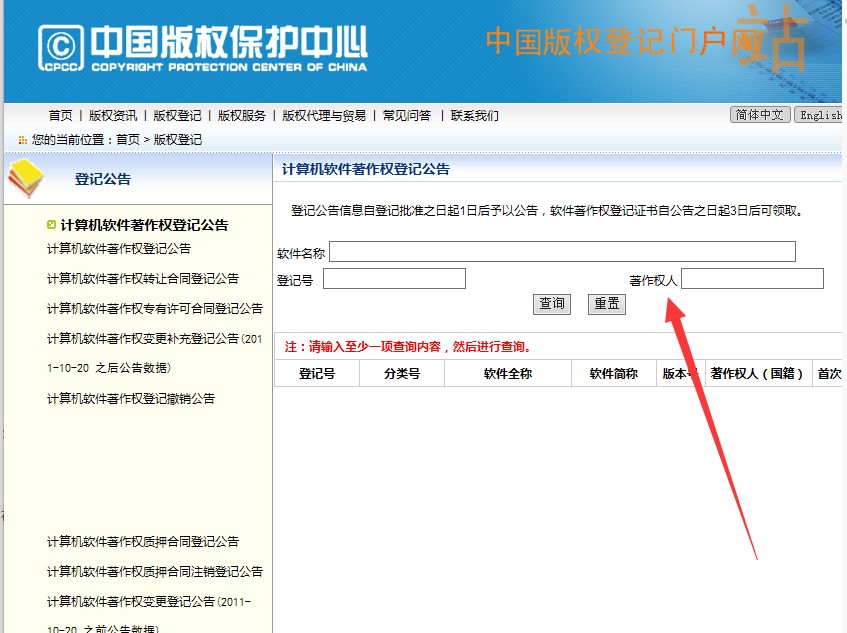The height and width of the screenshot is (633, 847).
Task: Open the 版权登记 menu item
Action: (x=177, y=116)
